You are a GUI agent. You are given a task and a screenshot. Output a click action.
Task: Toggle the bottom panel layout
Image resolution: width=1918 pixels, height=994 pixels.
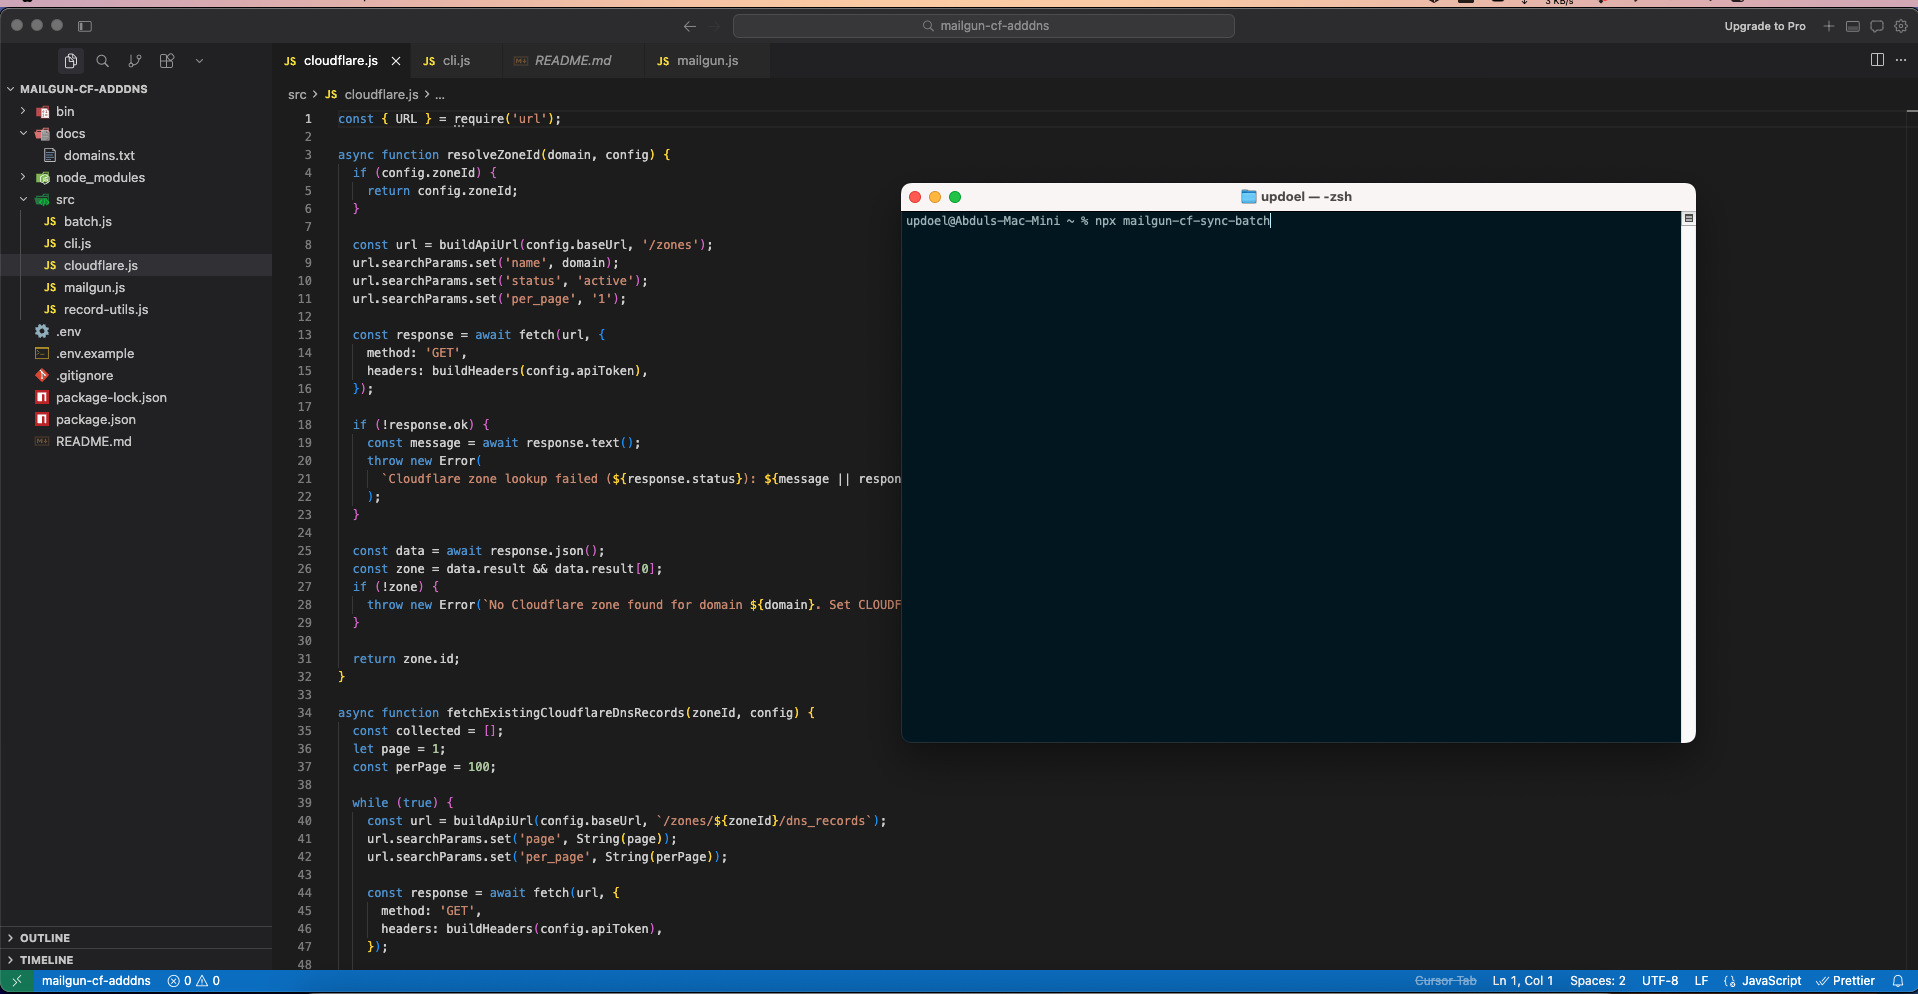click(x=1853, y=26)
